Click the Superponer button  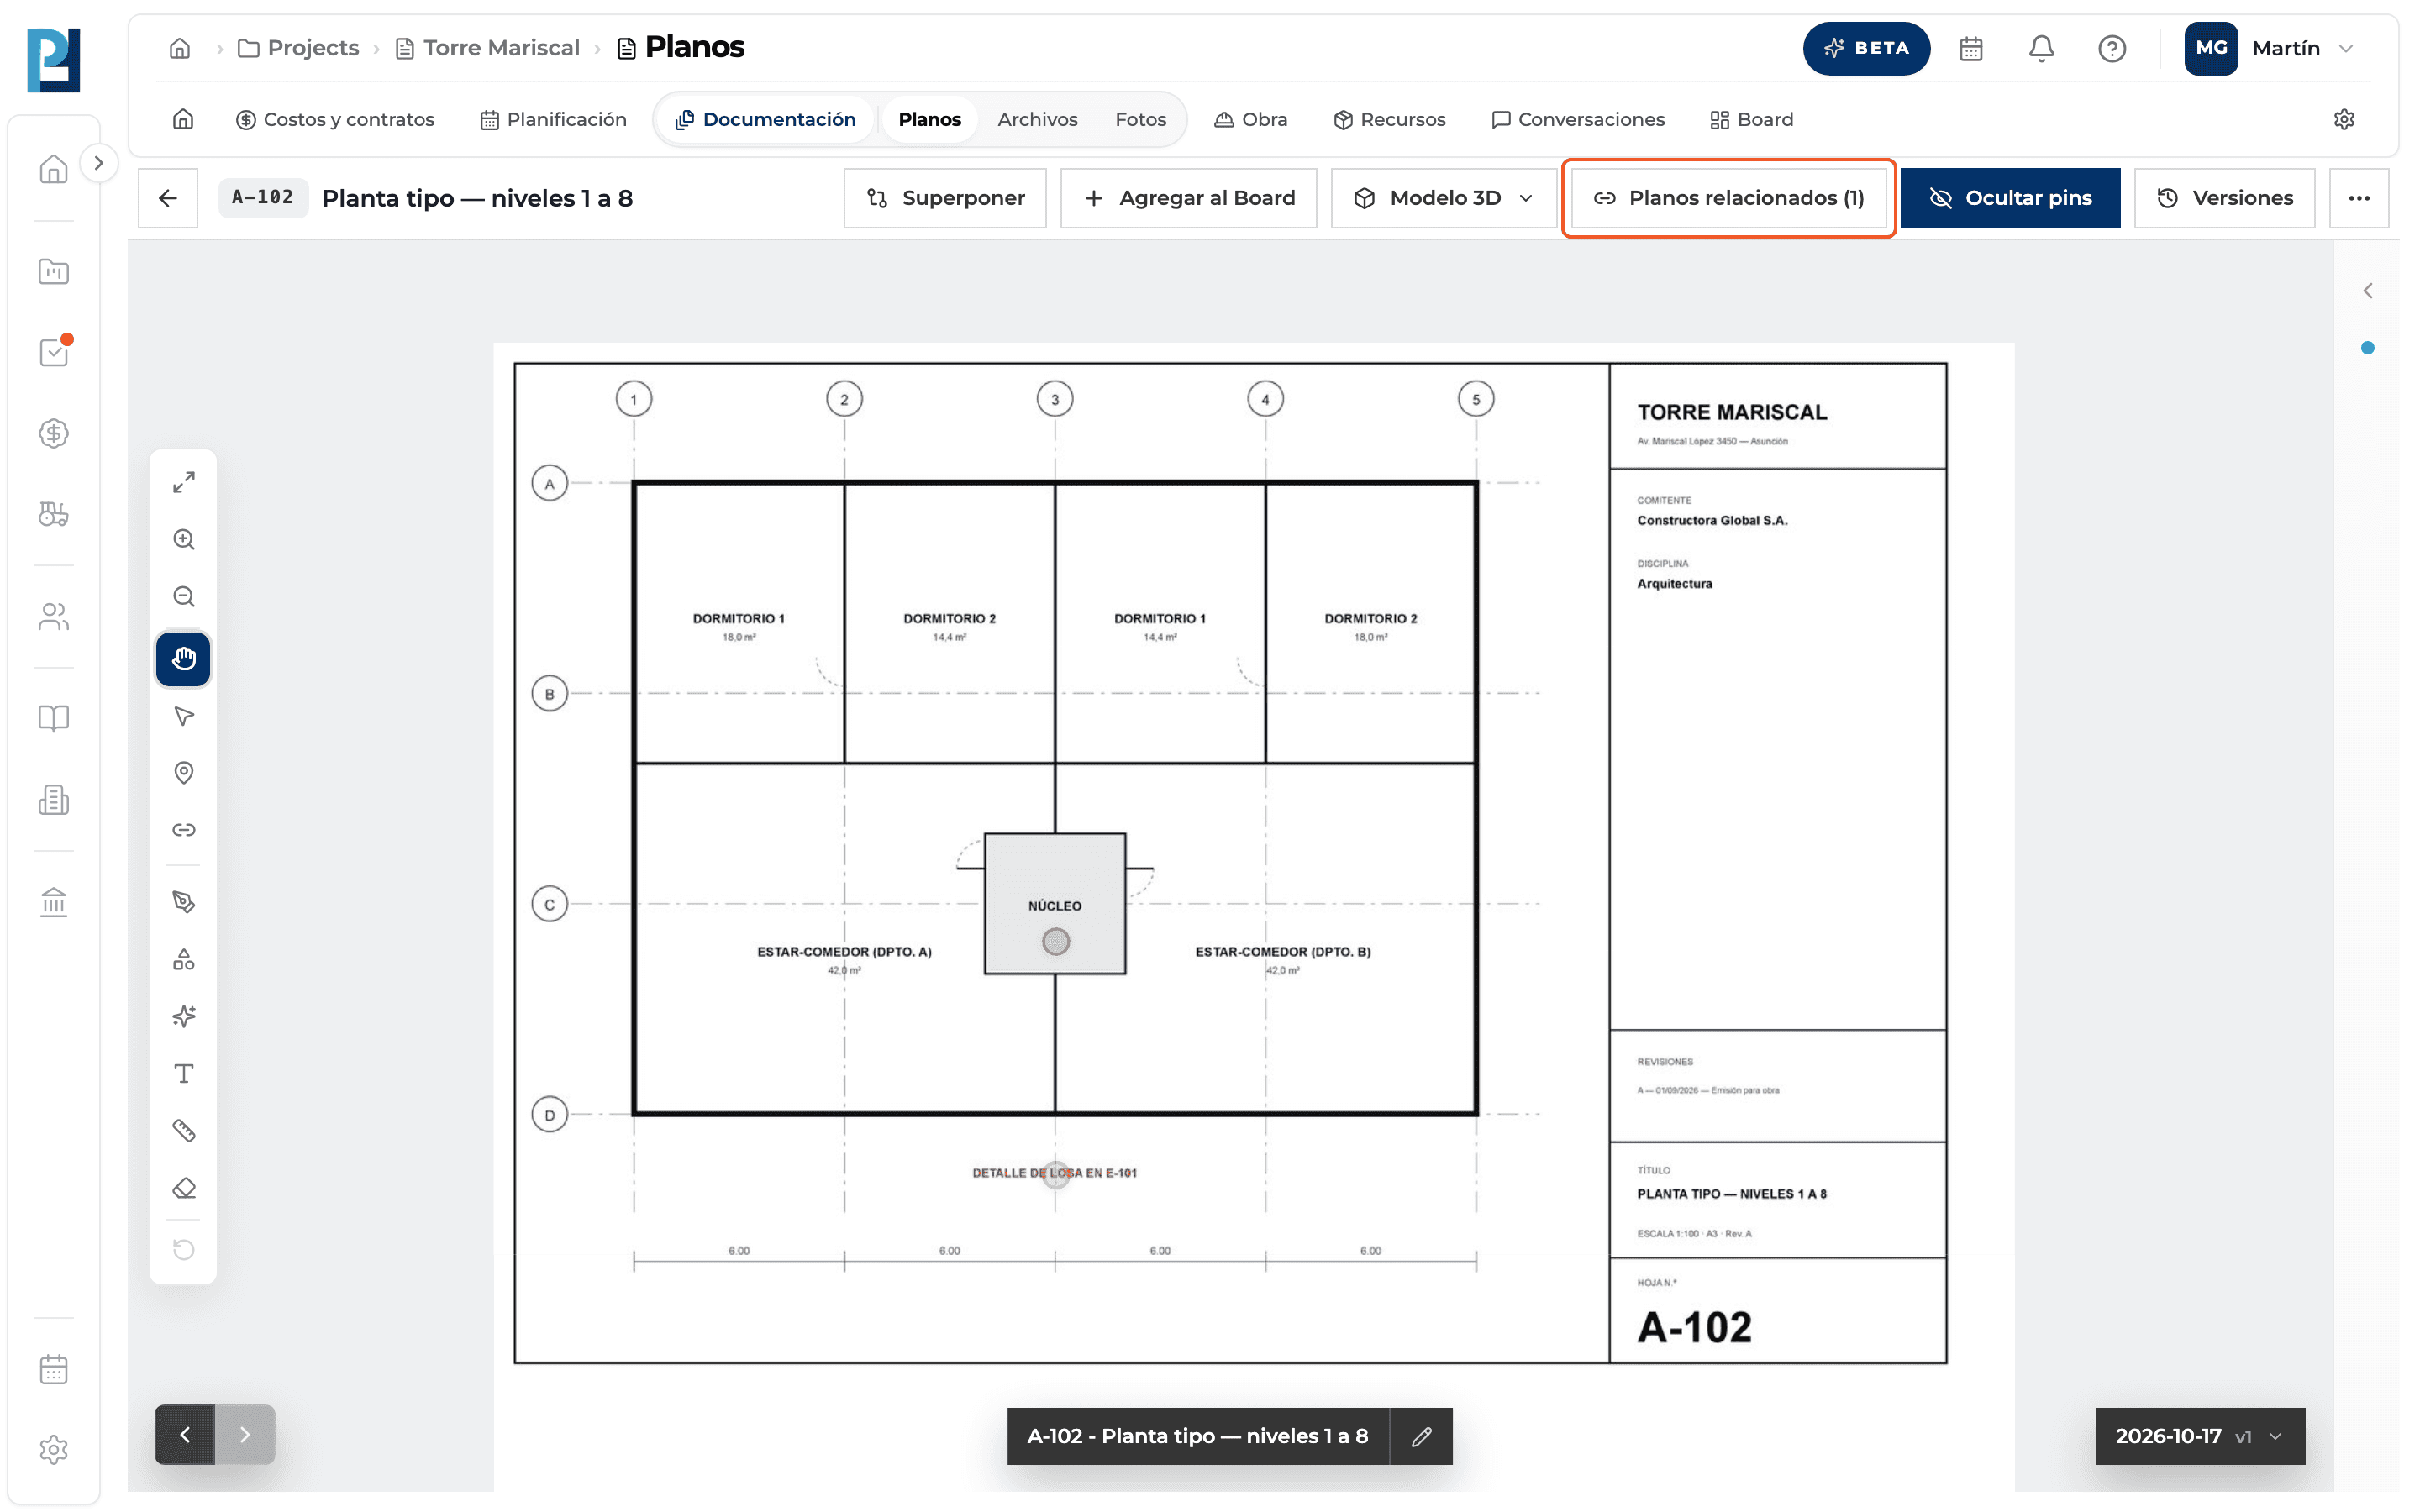(945, 198)
